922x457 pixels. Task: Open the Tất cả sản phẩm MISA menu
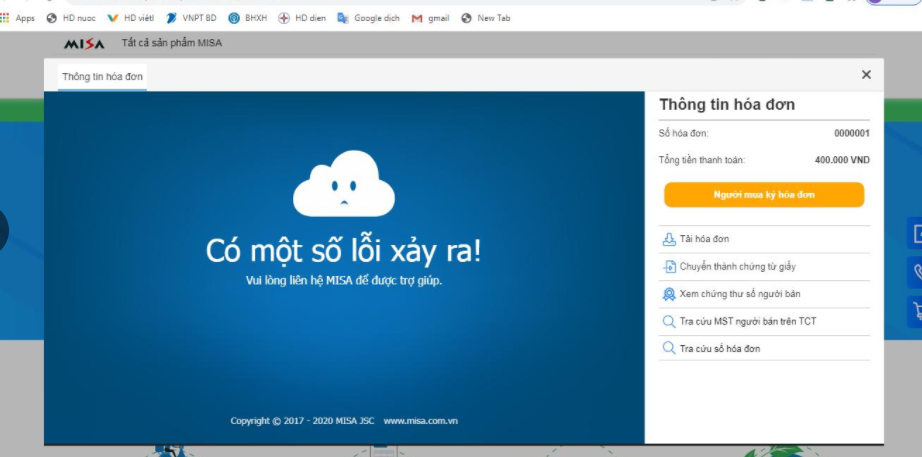(x=171, y=44)
